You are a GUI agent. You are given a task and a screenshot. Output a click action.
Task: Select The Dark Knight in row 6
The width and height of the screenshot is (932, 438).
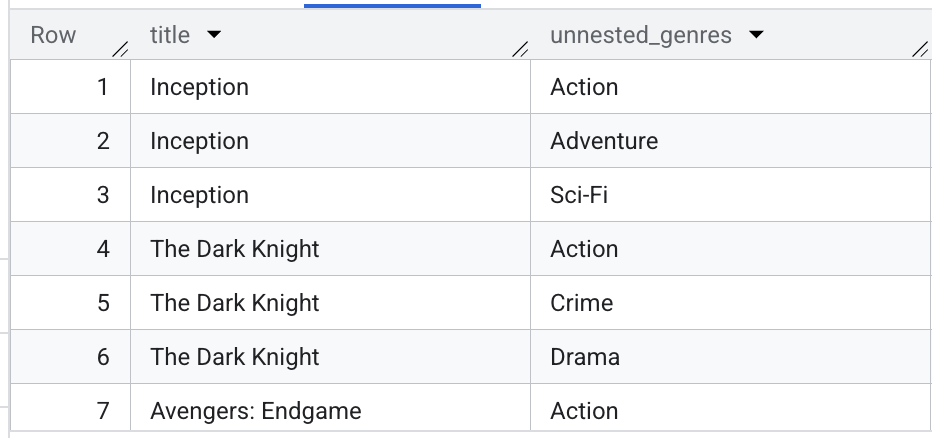[234, 357]
